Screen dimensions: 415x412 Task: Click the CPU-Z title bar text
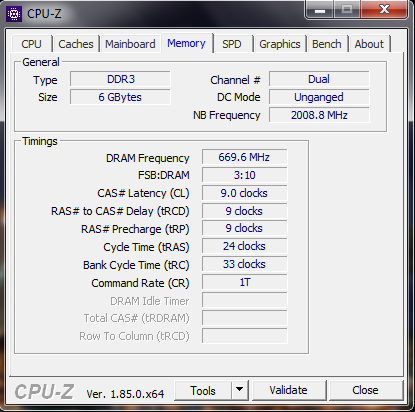coord(44,14)
